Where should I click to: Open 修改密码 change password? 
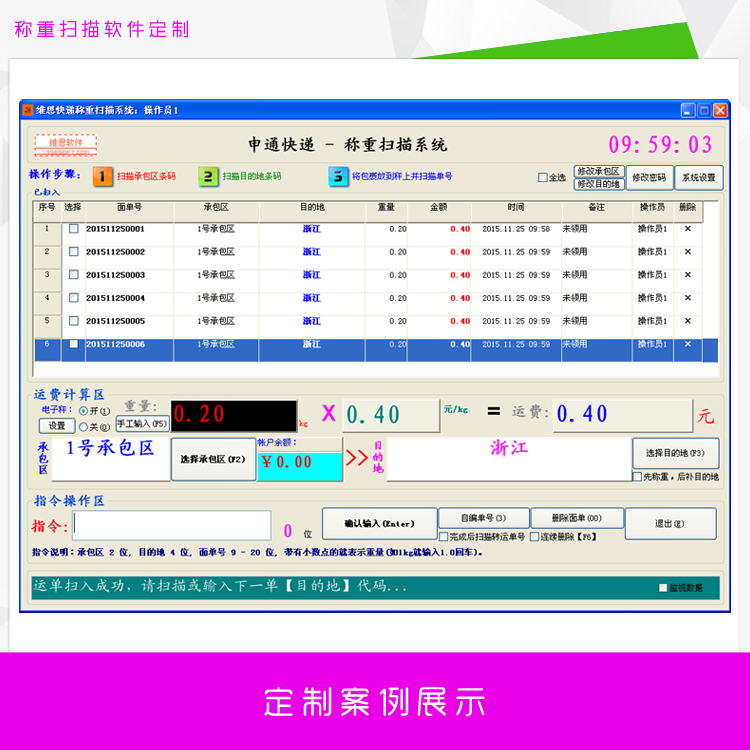click(x=649, y=177)
